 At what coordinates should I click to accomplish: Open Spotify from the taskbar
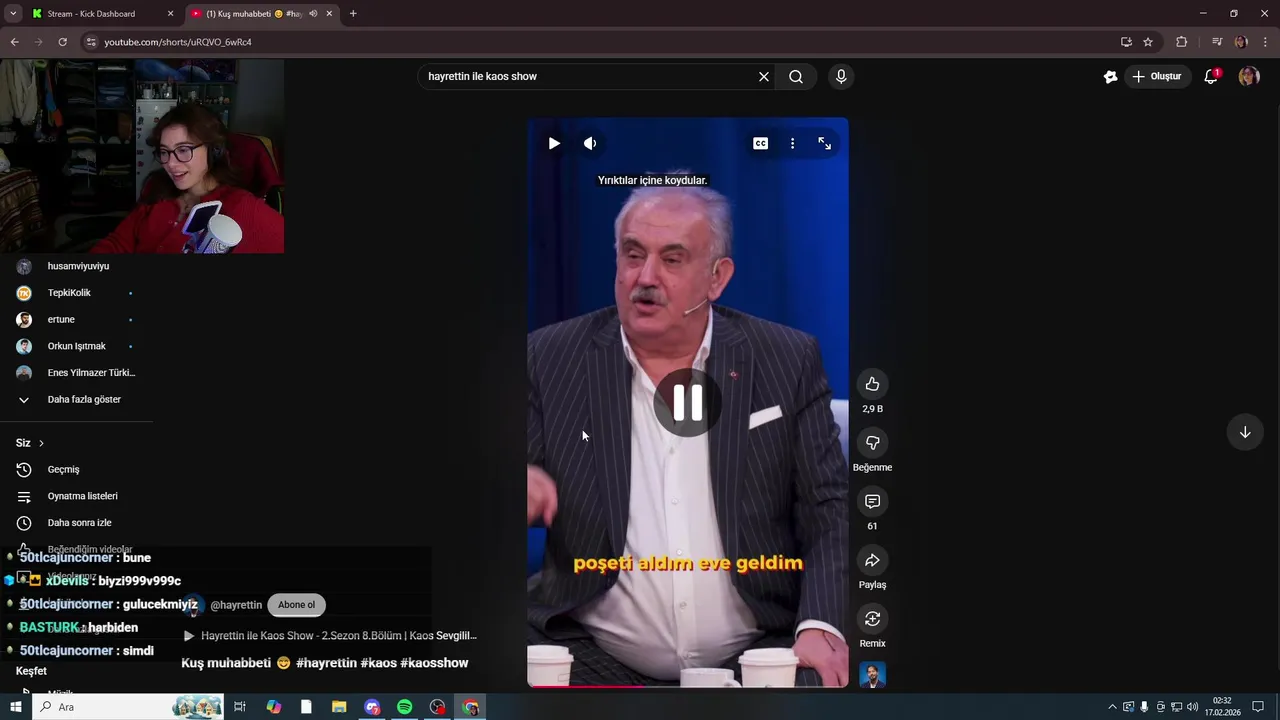point(404,707)
